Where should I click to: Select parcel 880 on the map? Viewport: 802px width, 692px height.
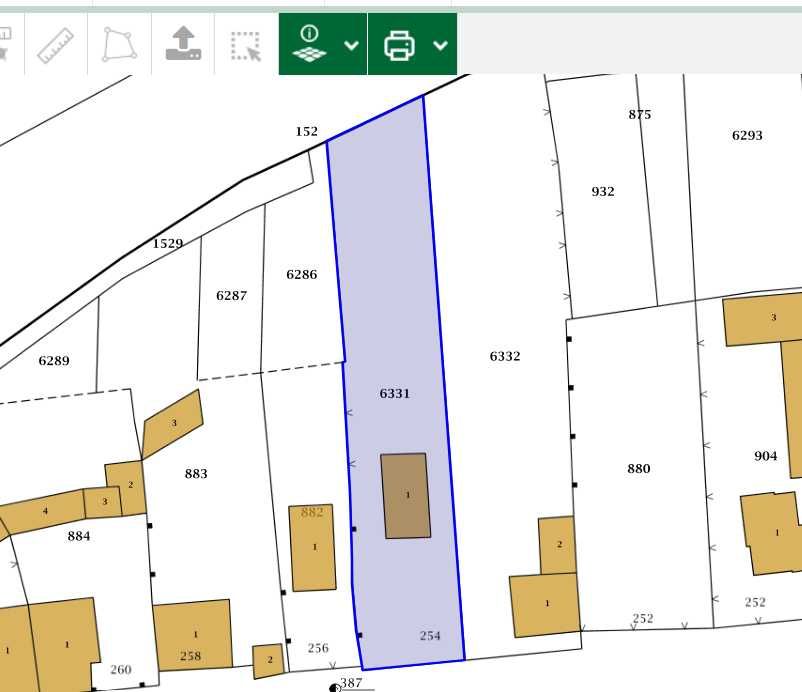pyautogui.click(x=639, y=468)
